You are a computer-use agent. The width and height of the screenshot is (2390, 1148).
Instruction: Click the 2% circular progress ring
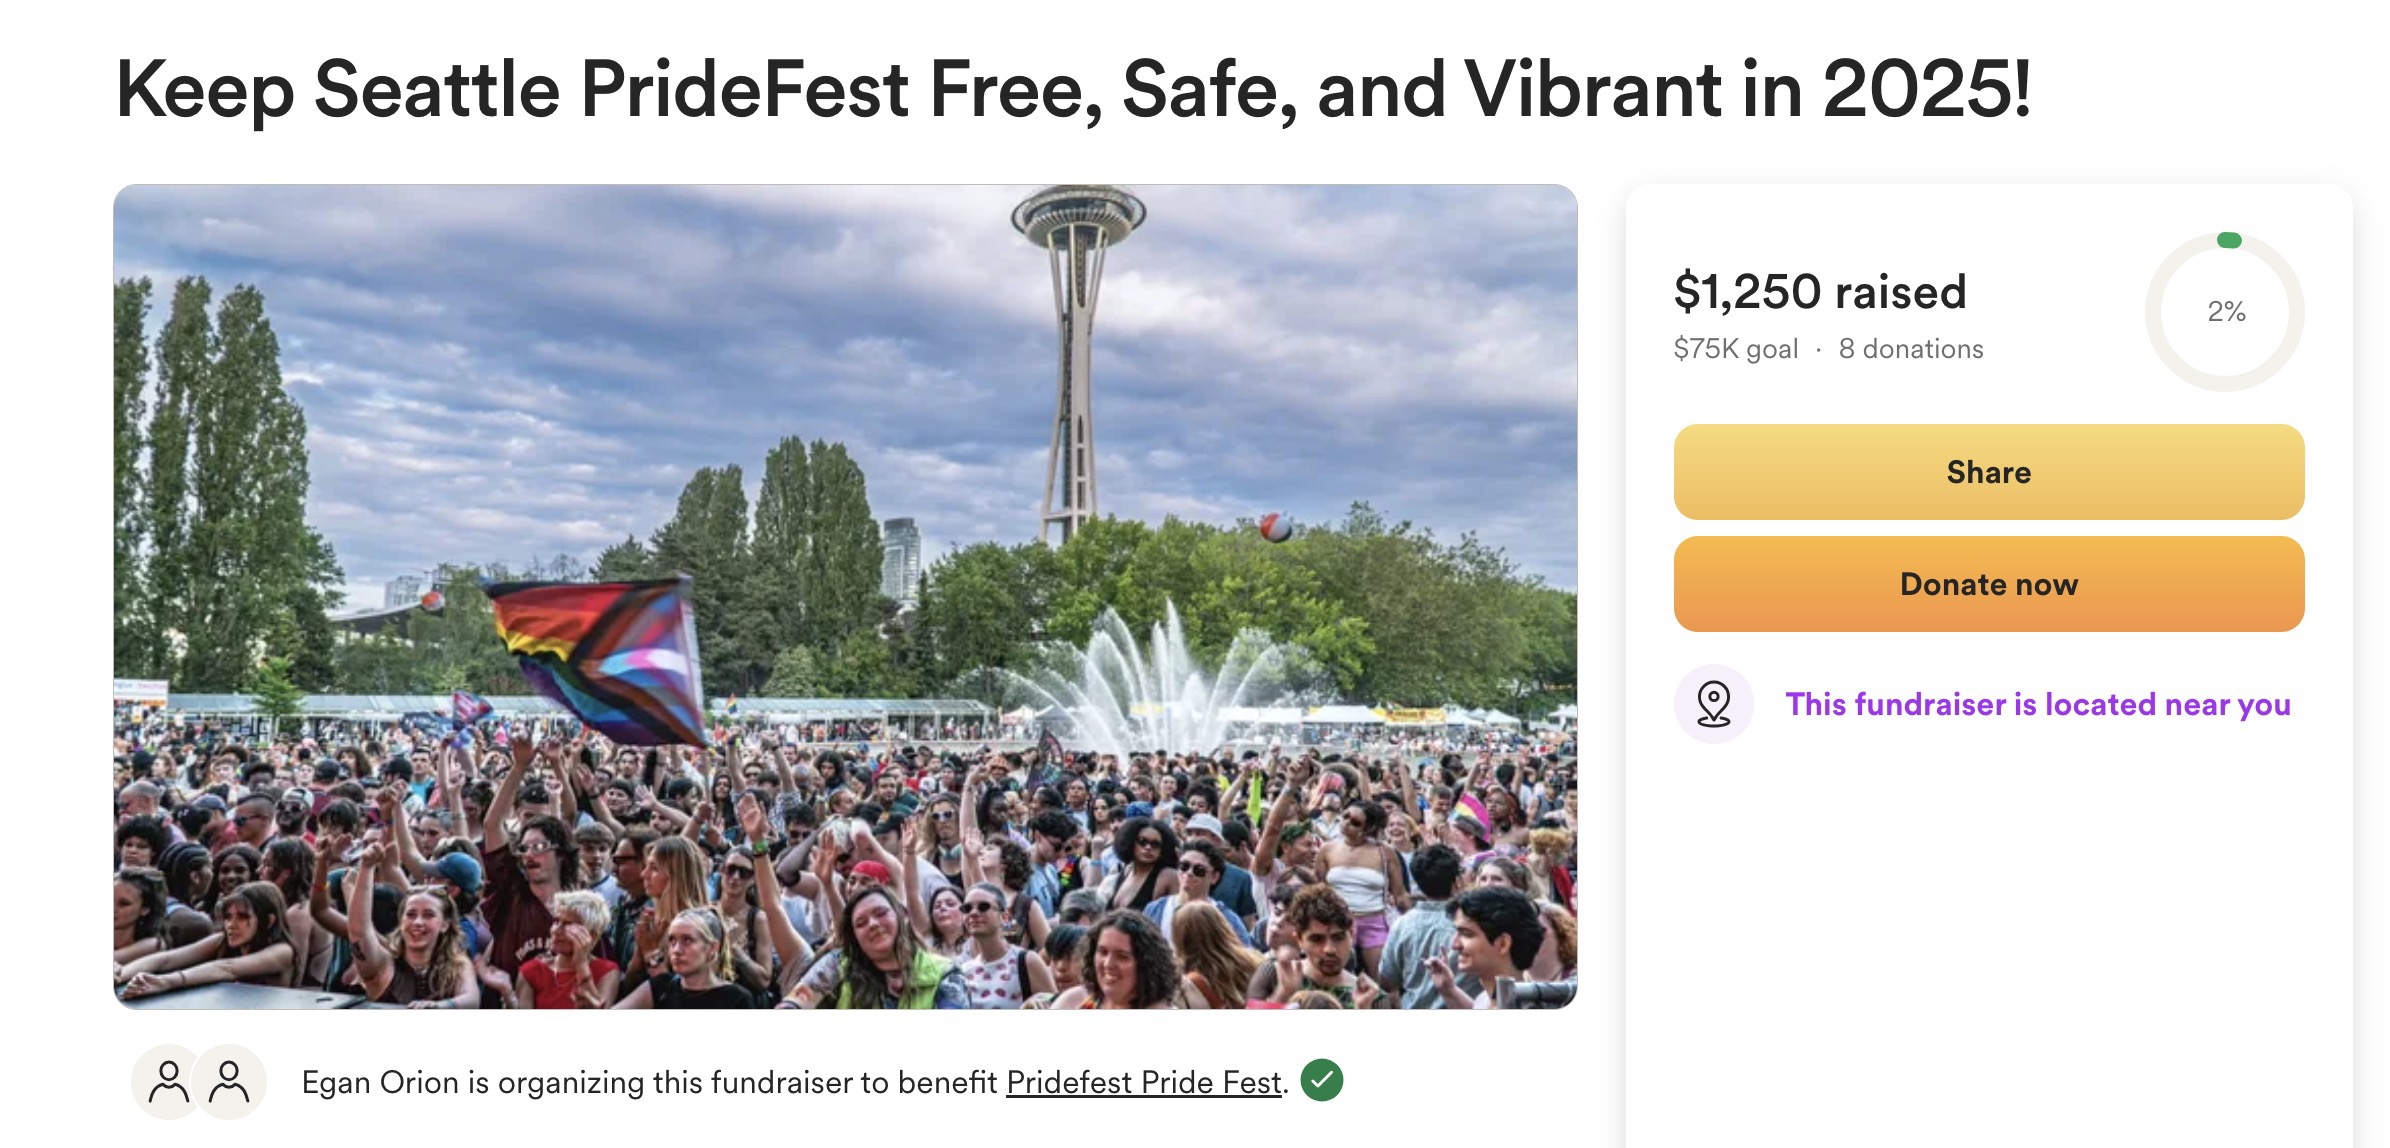[2225, 312]
